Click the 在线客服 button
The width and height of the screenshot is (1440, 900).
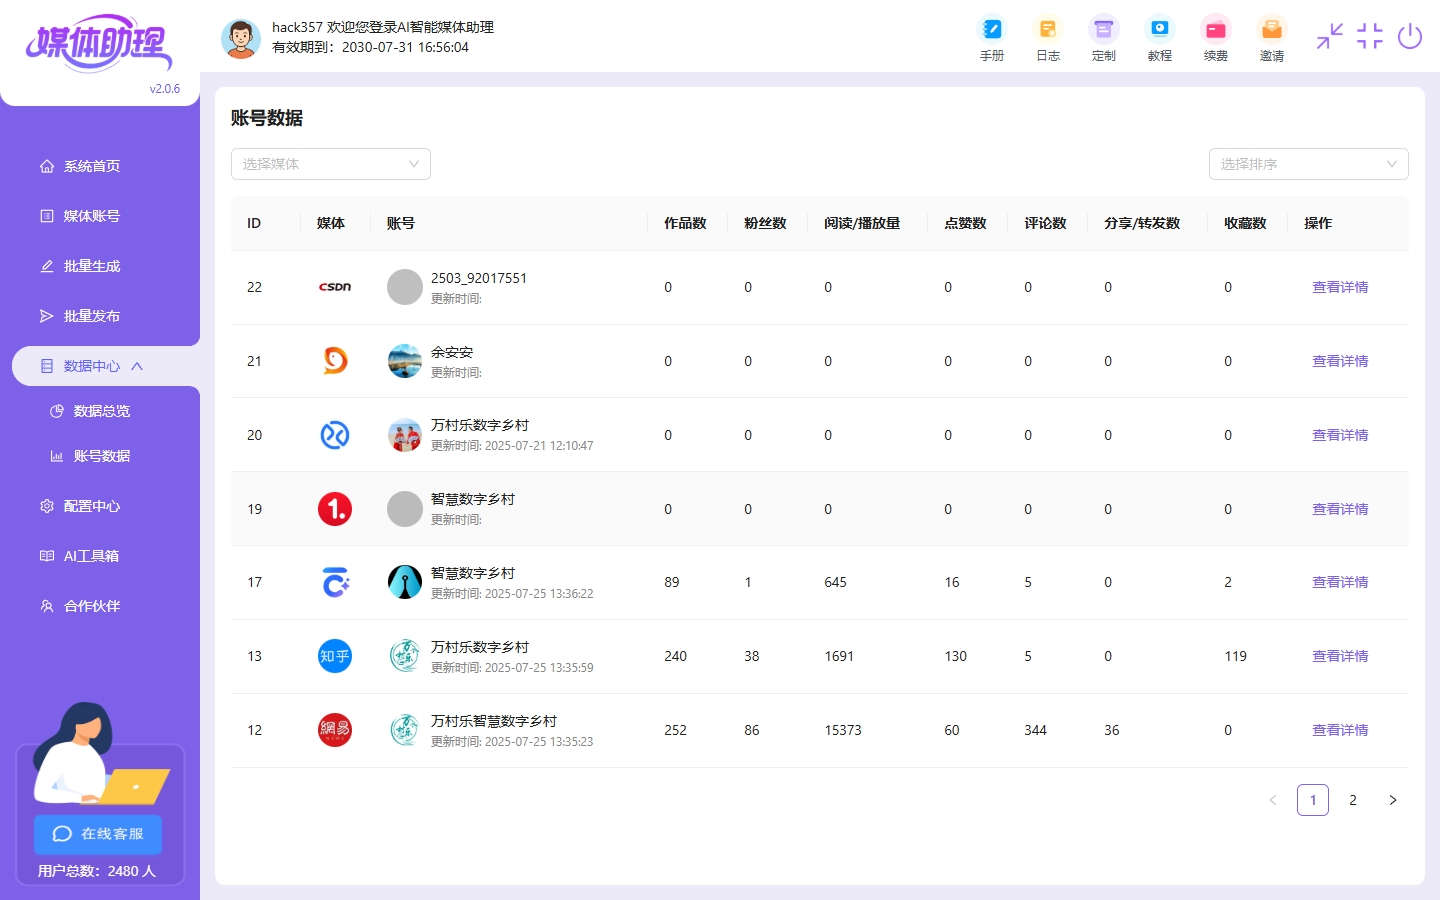coord(98,834)
